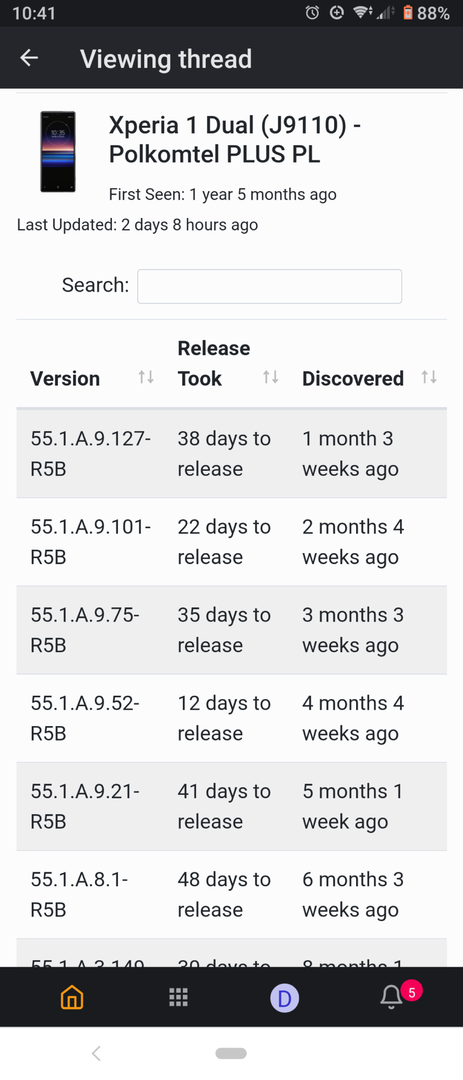Image resolution: width=463 pixels, height=1080 pixels.
Task: Select firmware row 55.1.A.9.21-R5B
Action: pyautogui.click(x=232, y=807)
